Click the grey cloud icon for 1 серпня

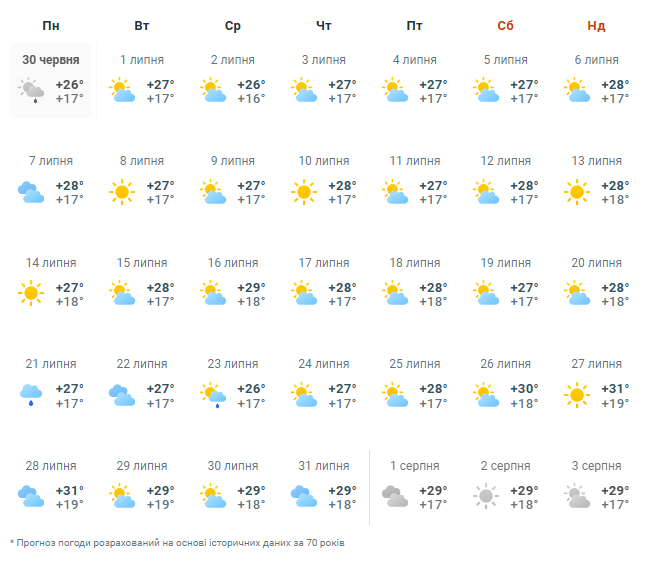coord(395,496)
